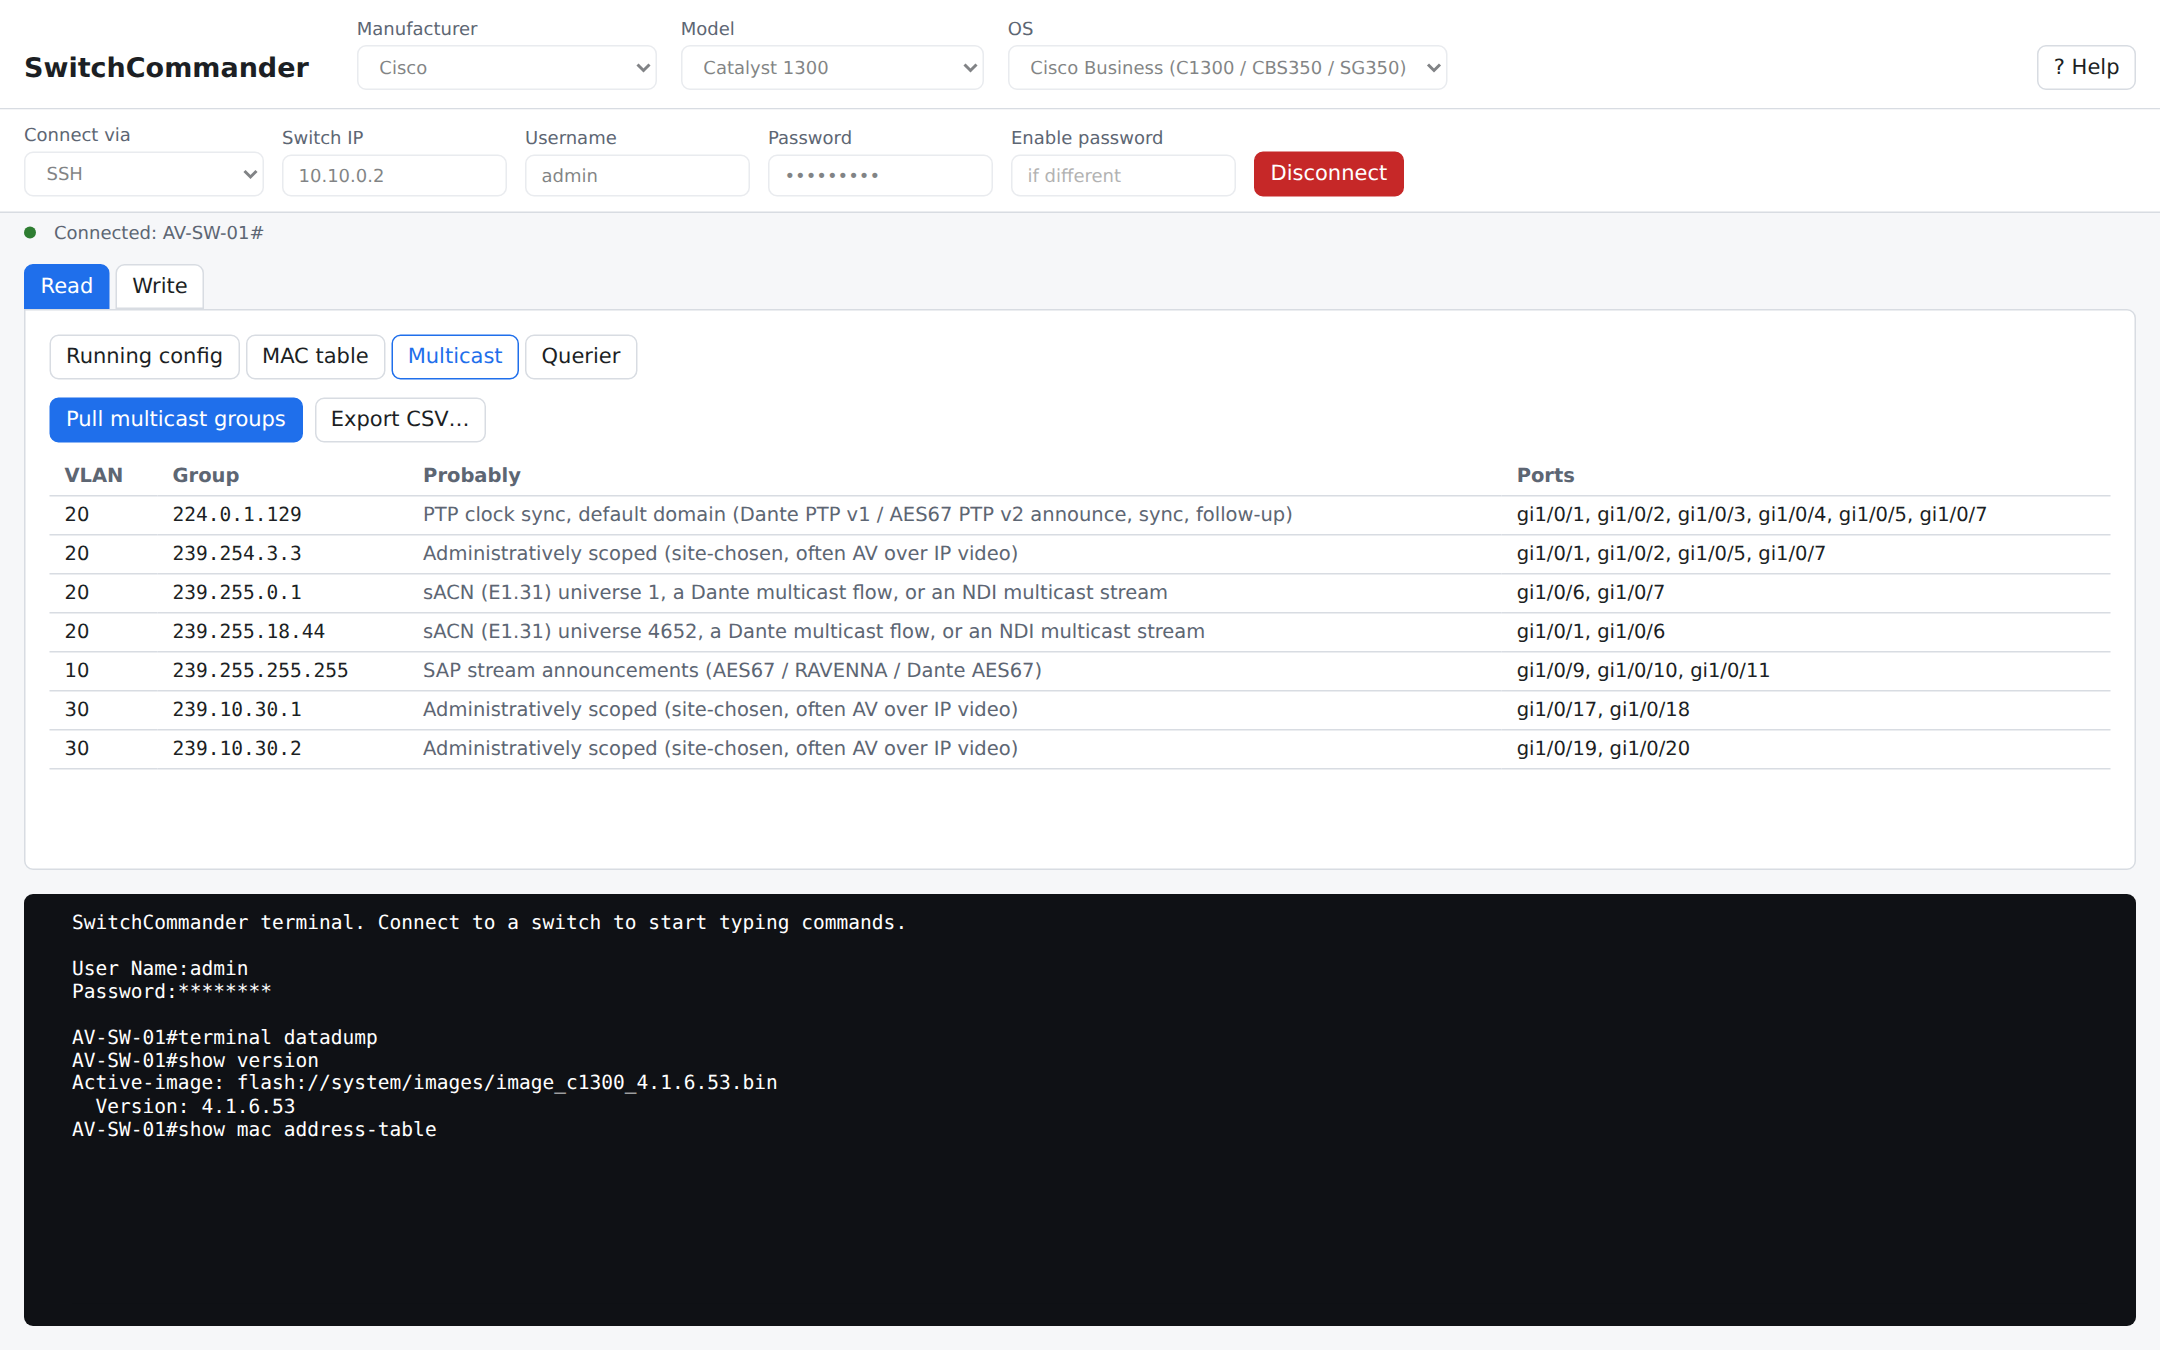
Task: Open the Model dropdown showing Catalyst 1300
Action: (831, 67)
